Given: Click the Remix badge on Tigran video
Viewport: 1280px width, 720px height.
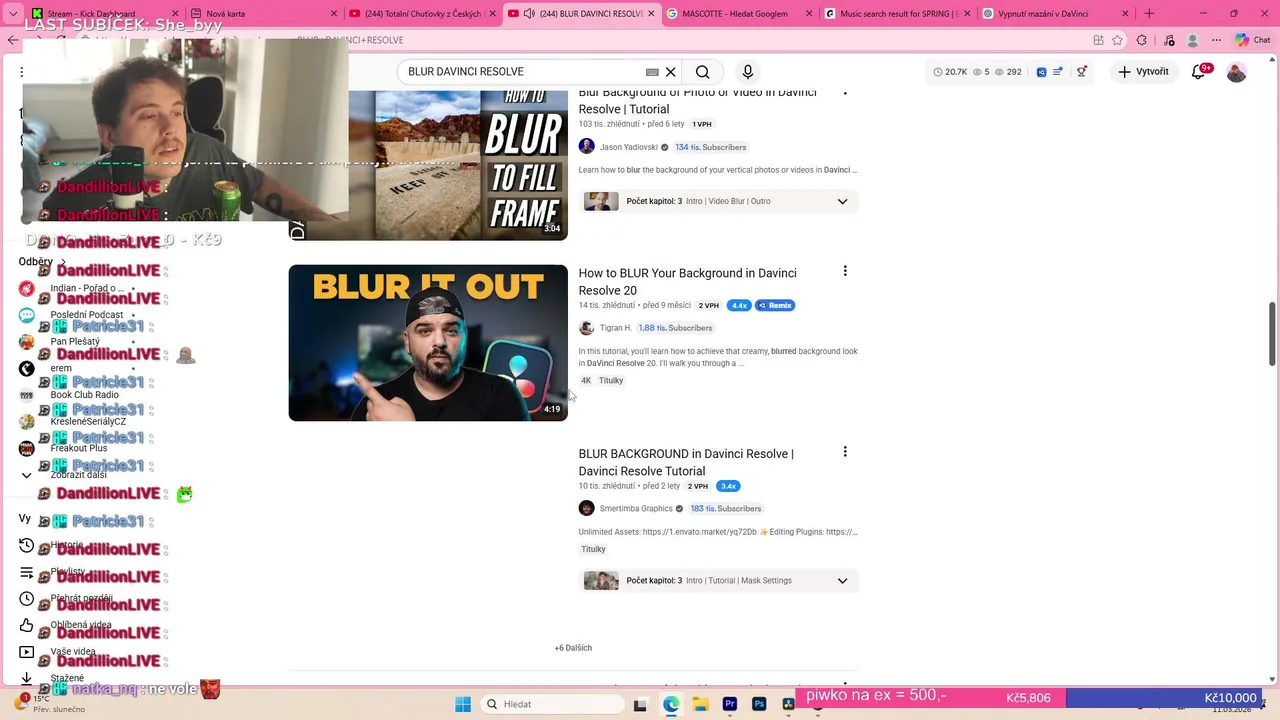Looking at the screenshot, I should pyautogui.click(x=775, y=305).
